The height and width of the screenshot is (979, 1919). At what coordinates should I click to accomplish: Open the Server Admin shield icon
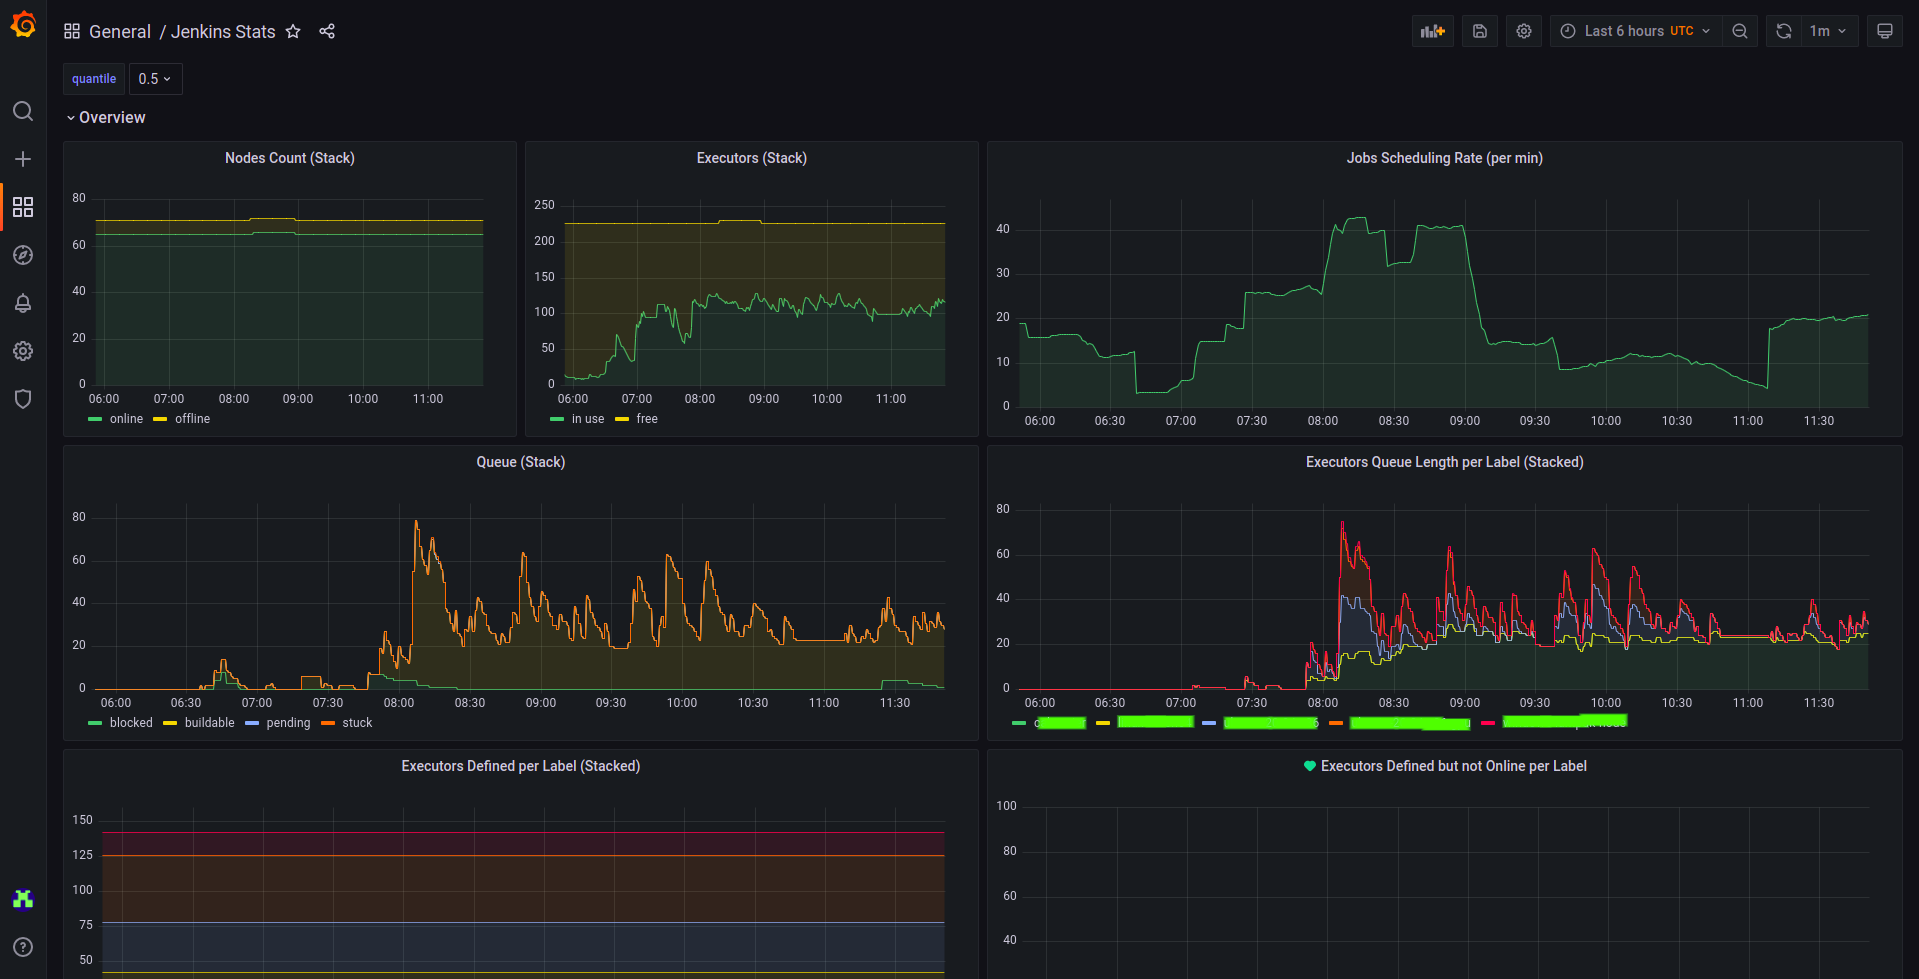(23, 399)
